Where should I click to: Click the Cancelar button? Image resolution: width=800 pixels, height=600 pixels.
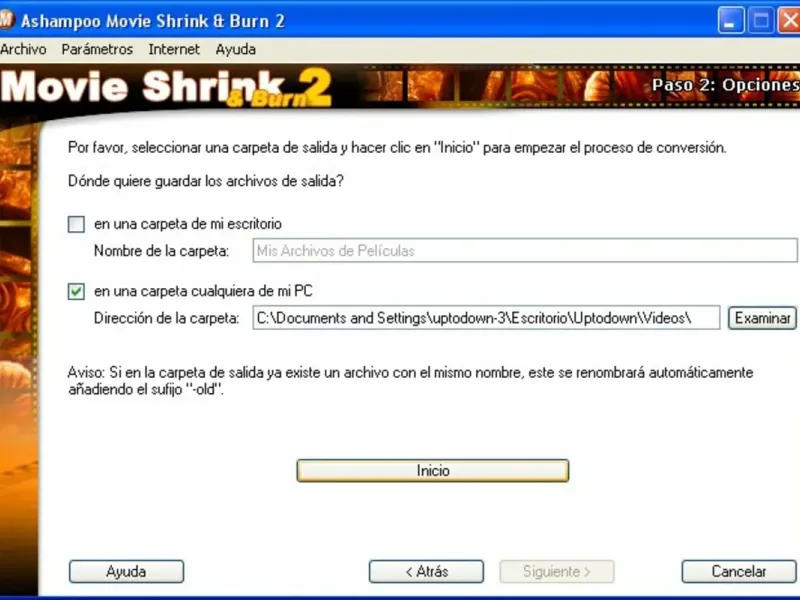click(x=739, y=571)
